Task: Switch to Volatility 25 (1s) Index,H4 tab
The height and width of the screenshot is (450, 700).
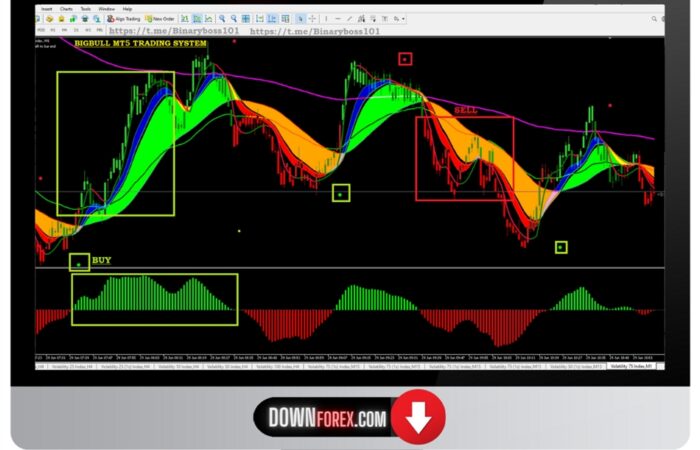Action: pos(127,366)
